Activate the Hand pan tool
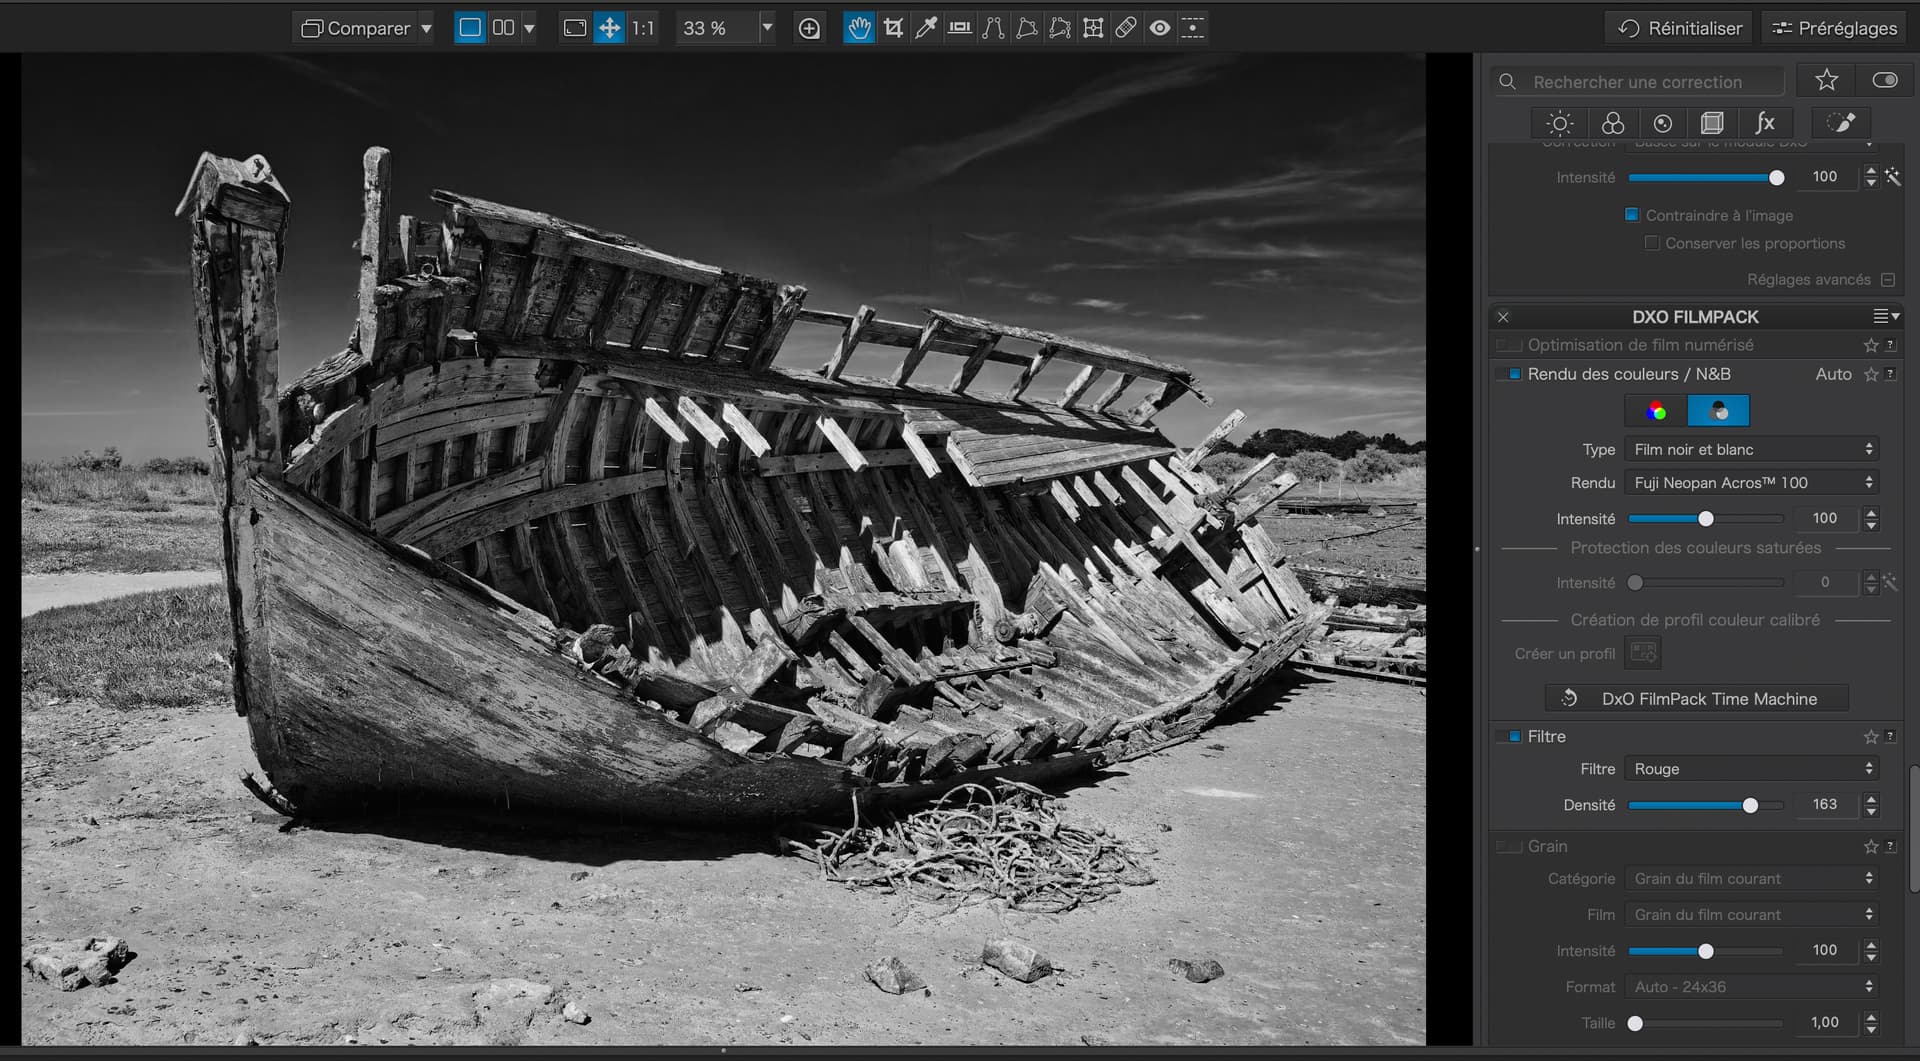The image size is (1920, 1061). pos(859,28)
